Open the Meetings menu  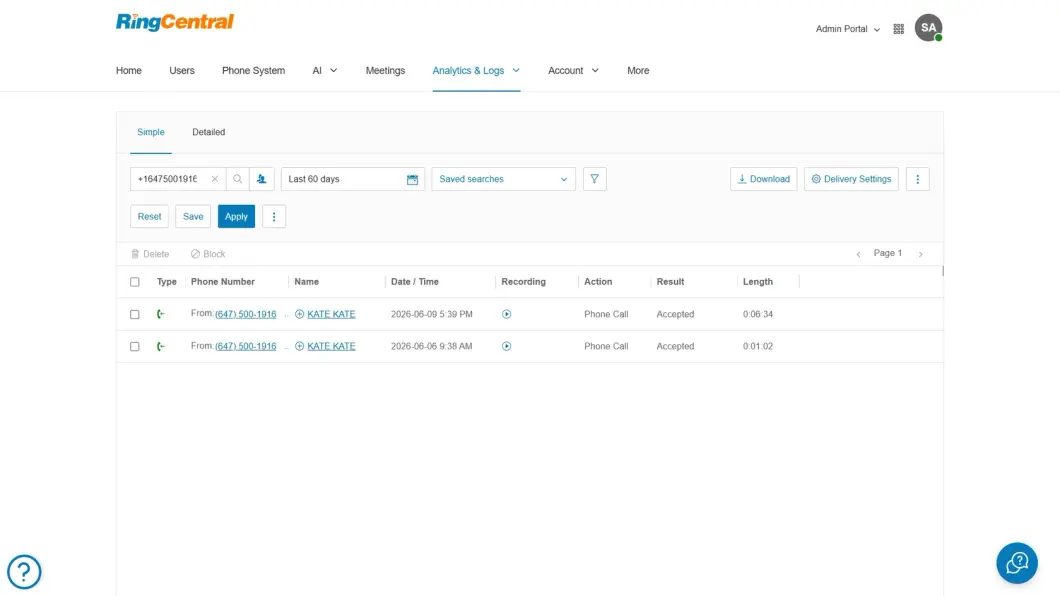385,70
